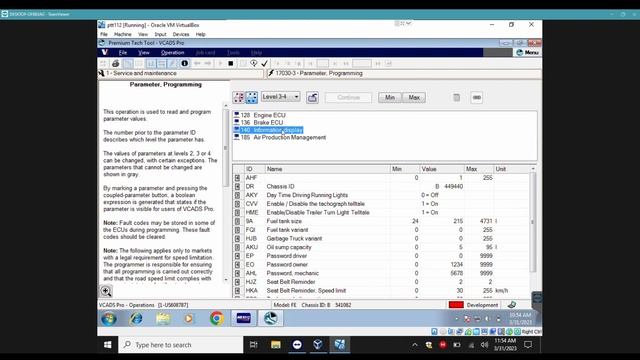Show hidden icons in host system tray
The width and height of the screenshot is (640, 360).
click(415, 345)
